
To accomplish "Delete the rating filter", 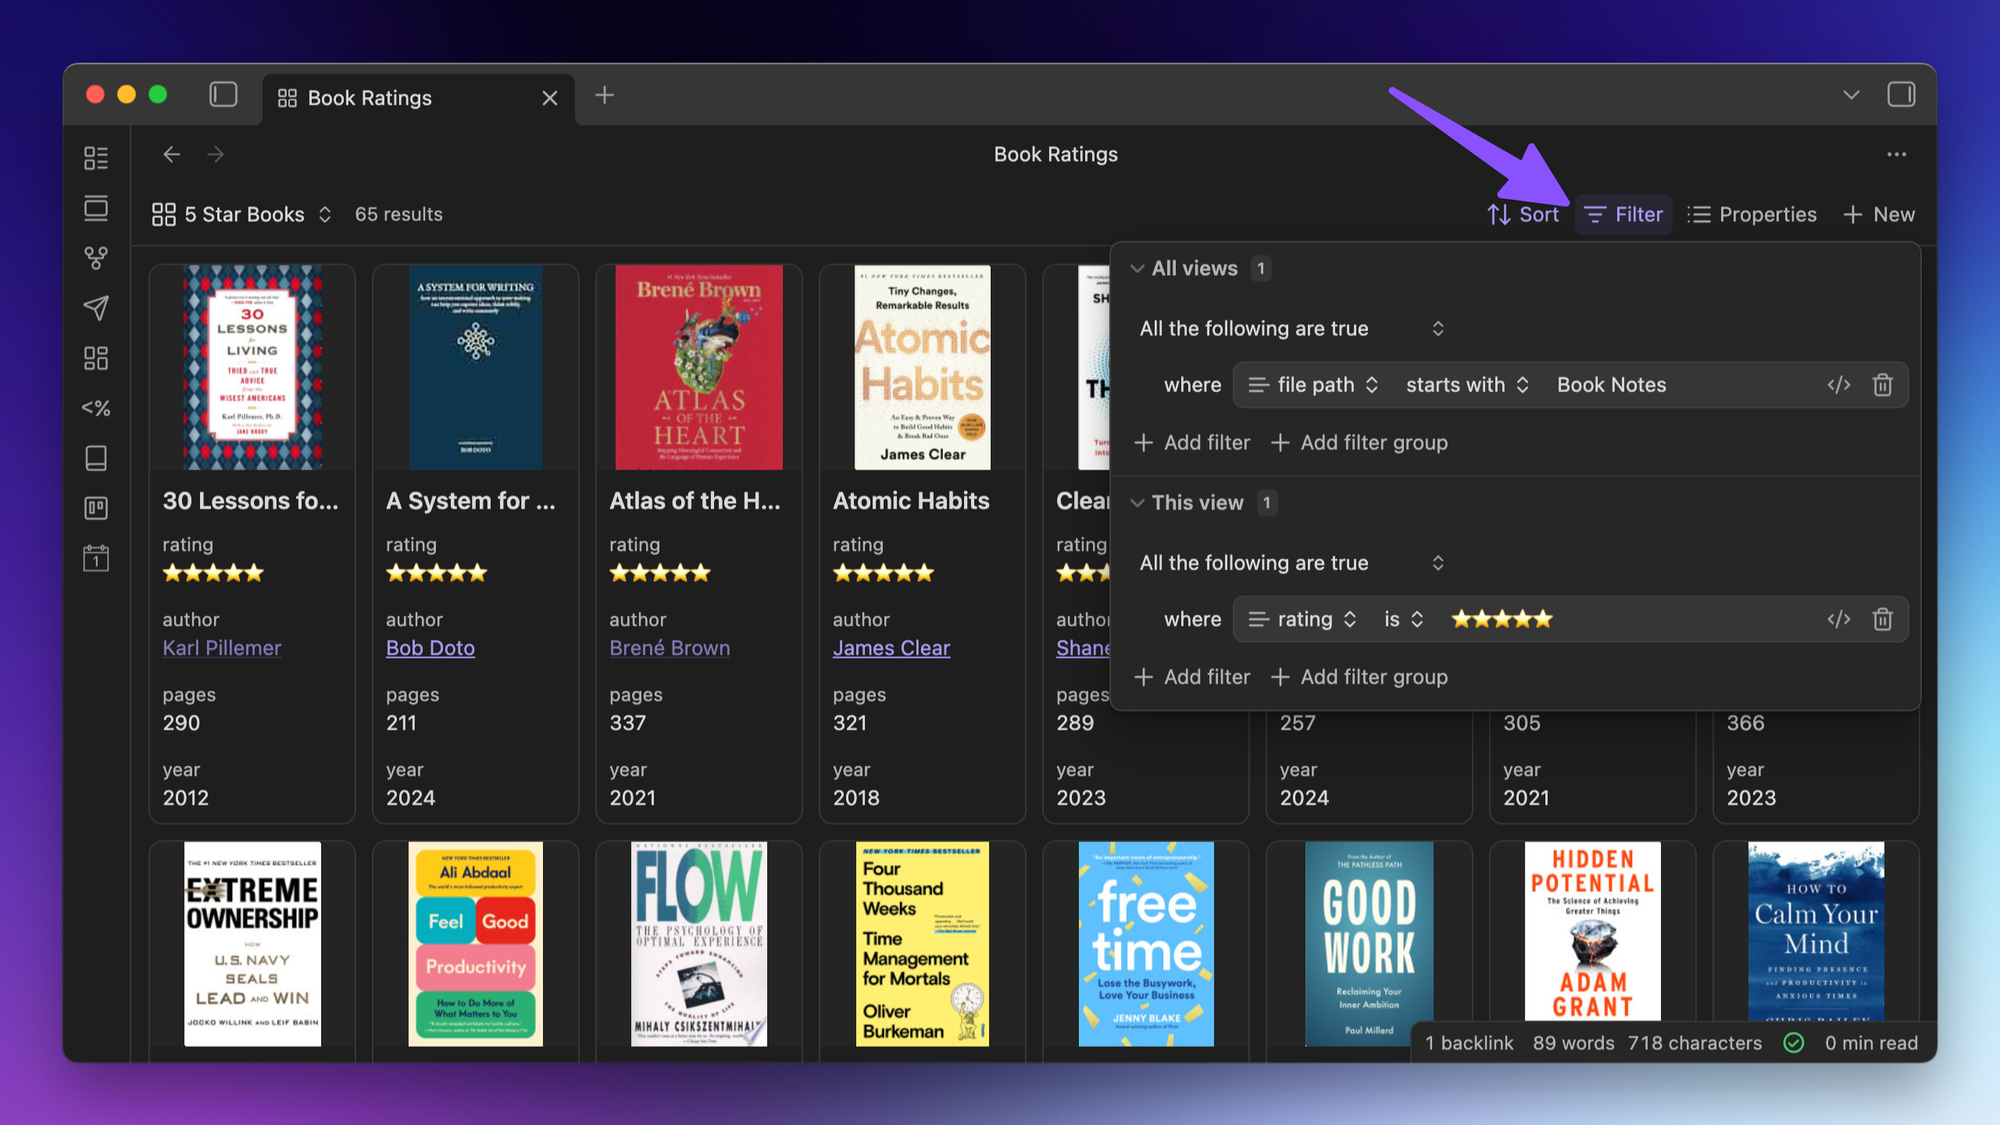I will (1882, 619).
